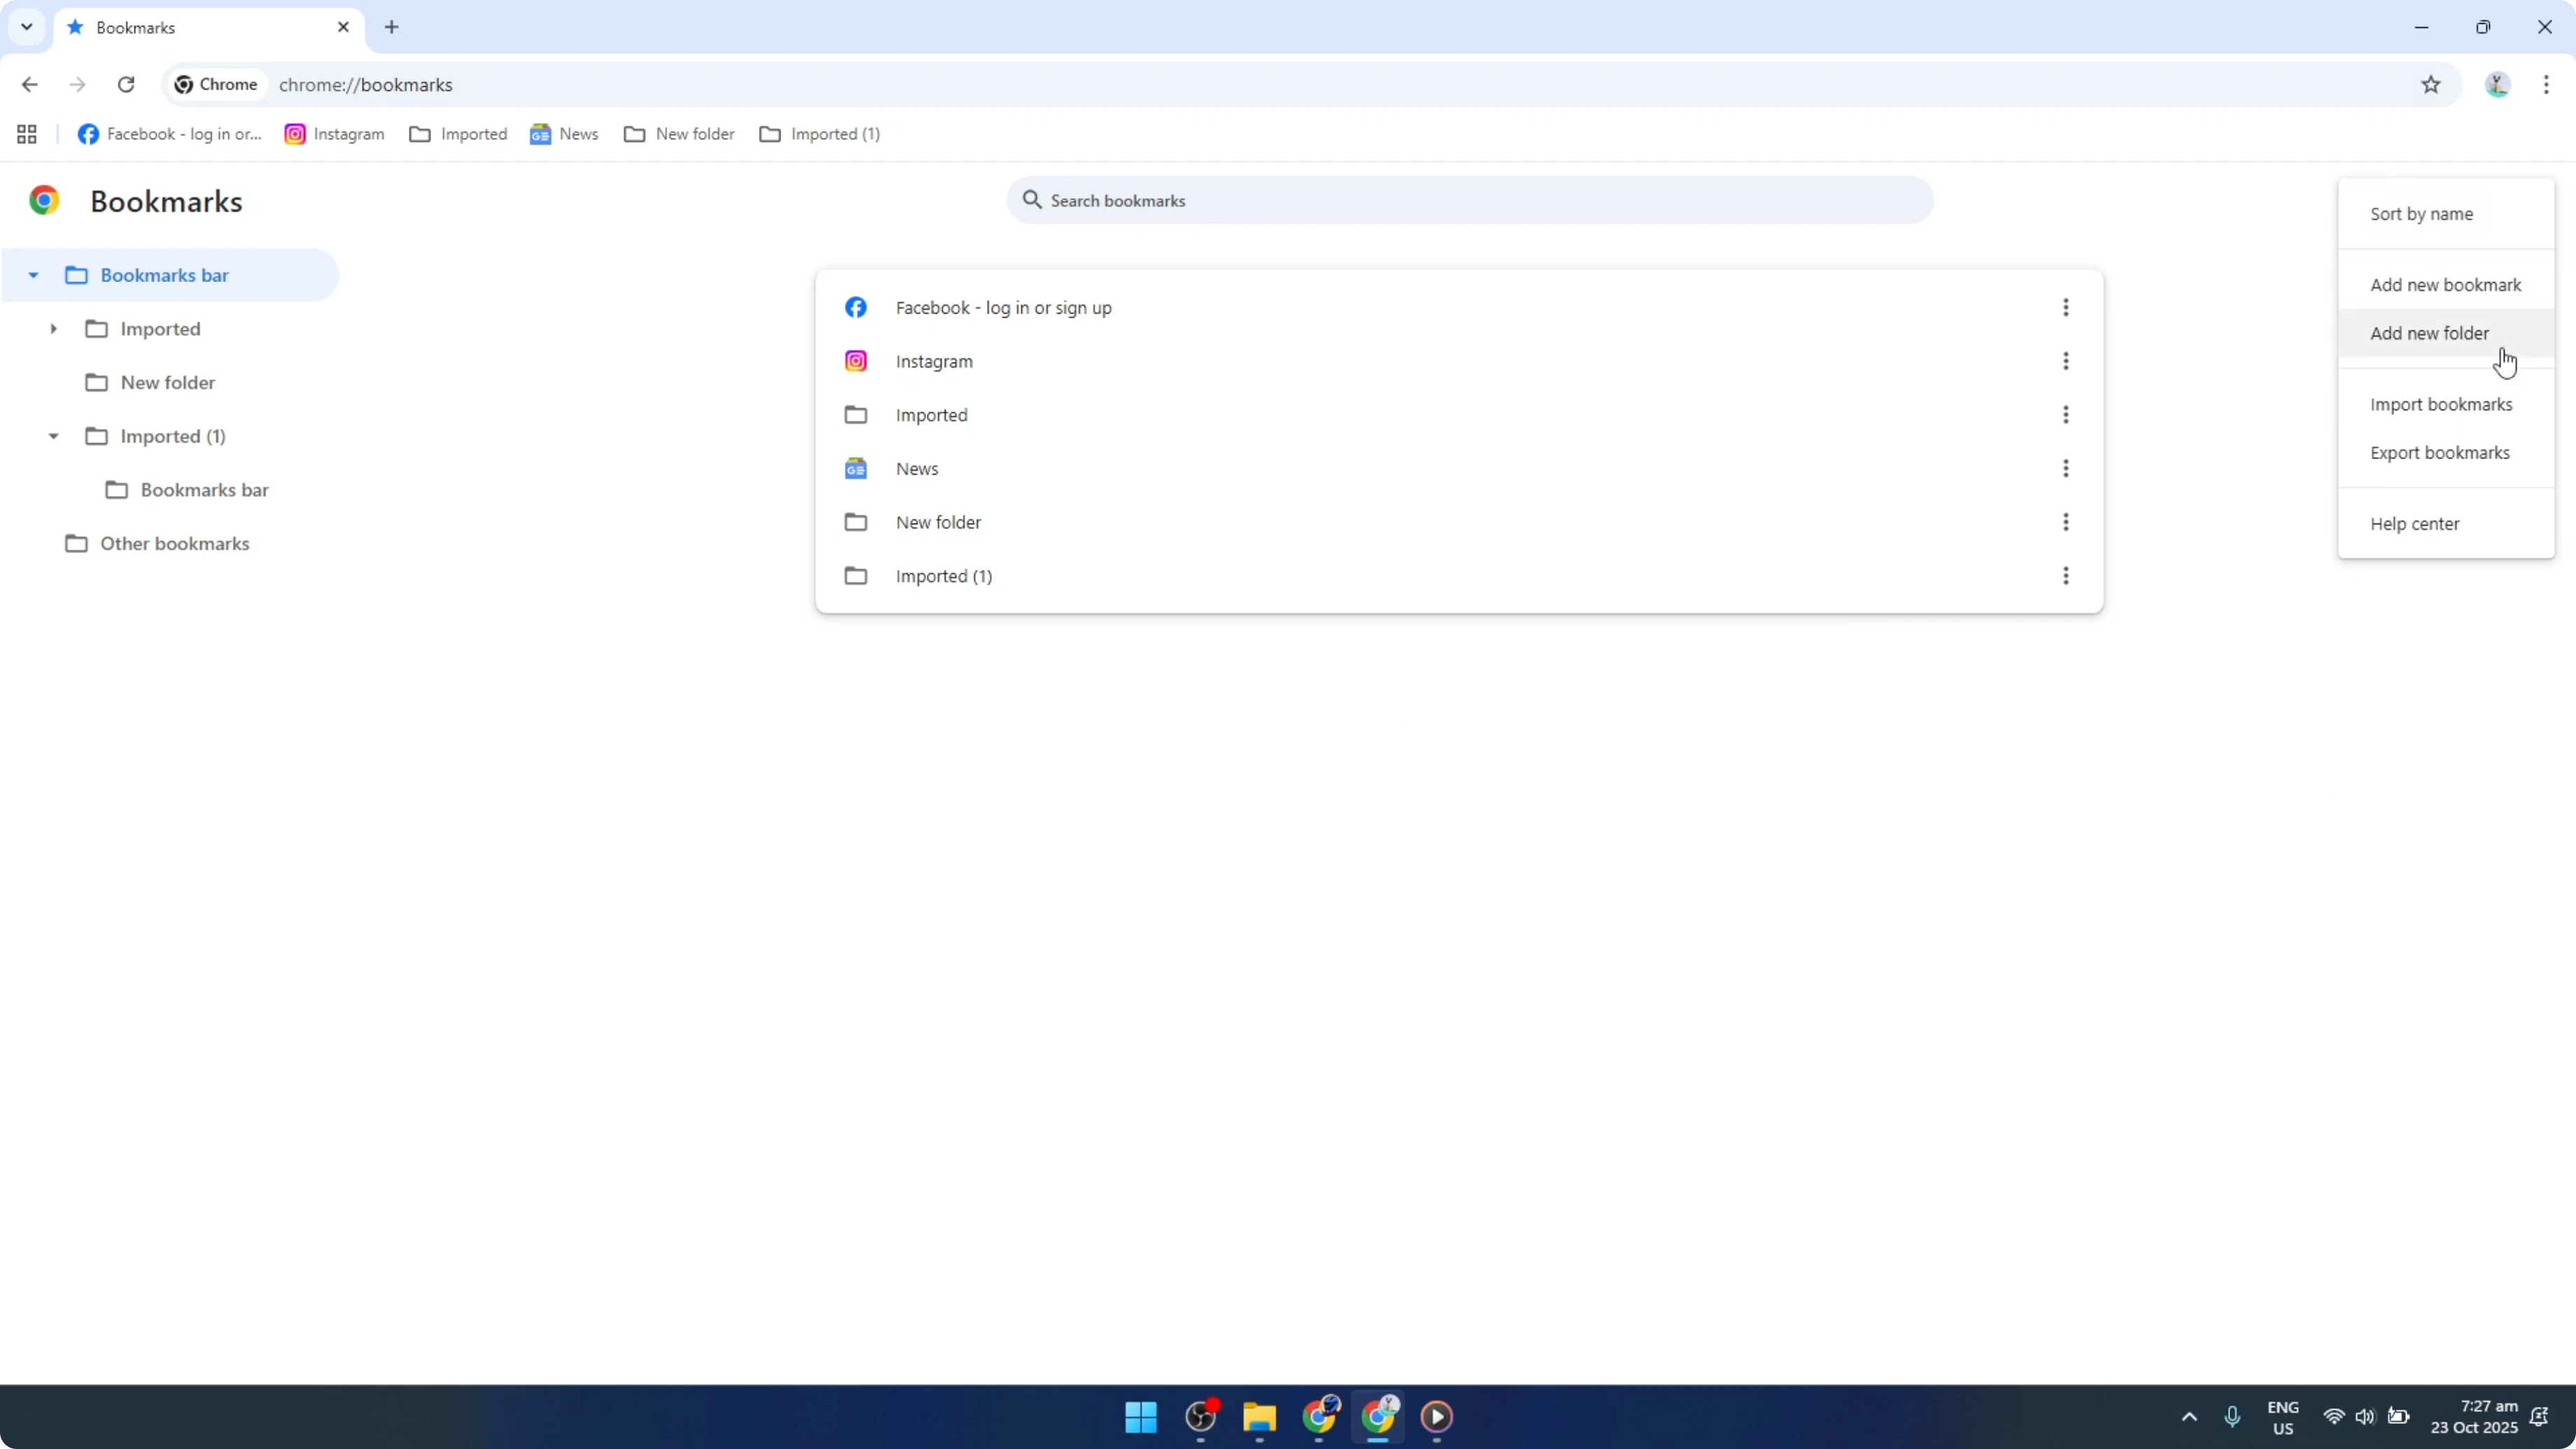Choose Export bookmarks from menu
Viewport: 2576px width, 1449px height.
click(2446, 453)
